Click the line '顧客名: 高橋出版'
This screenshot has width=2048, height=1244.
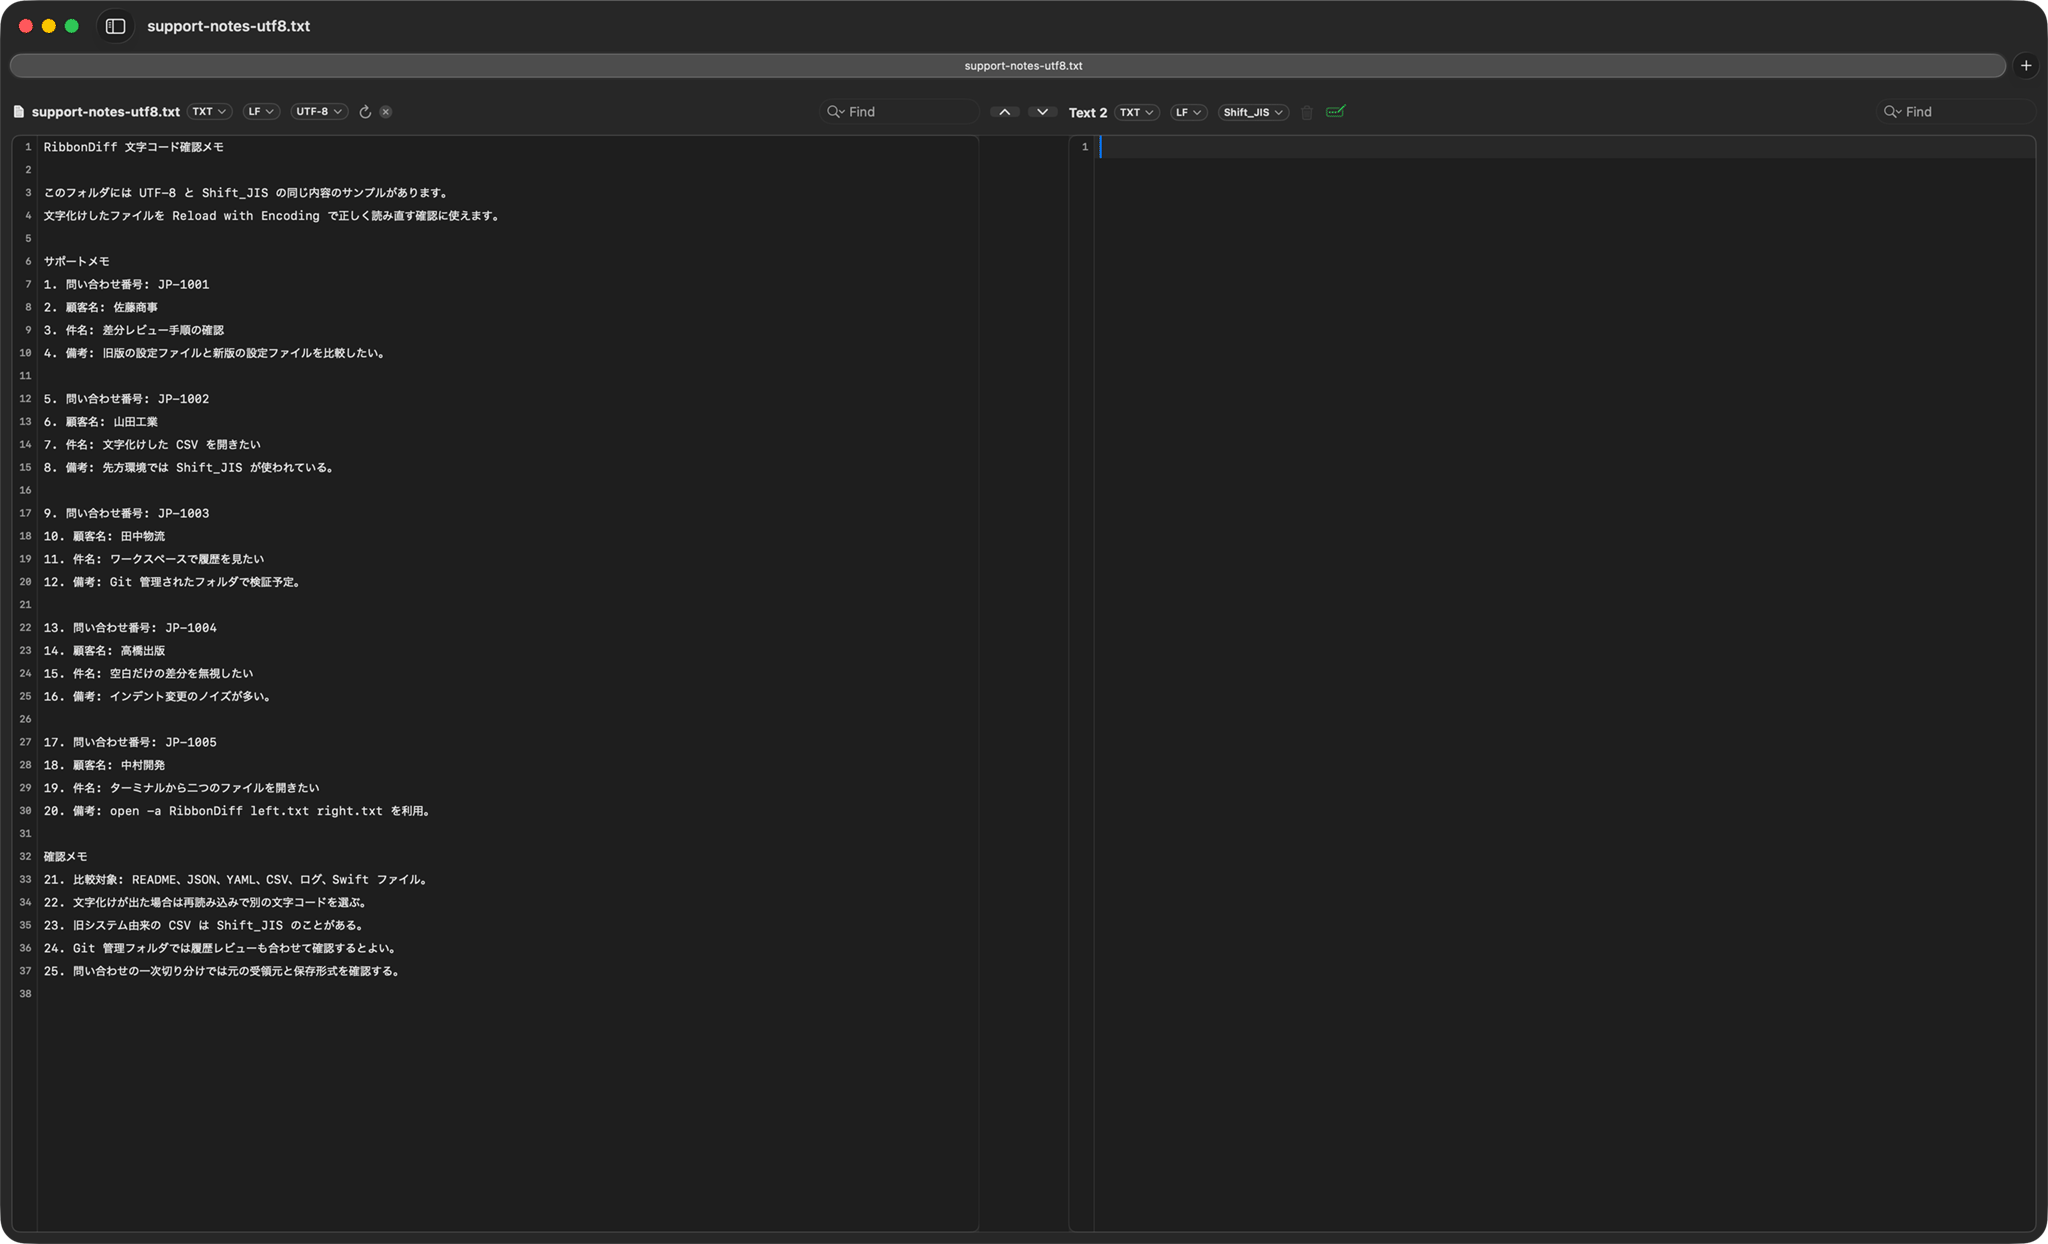pyautogui.click(x=105, y=651)
